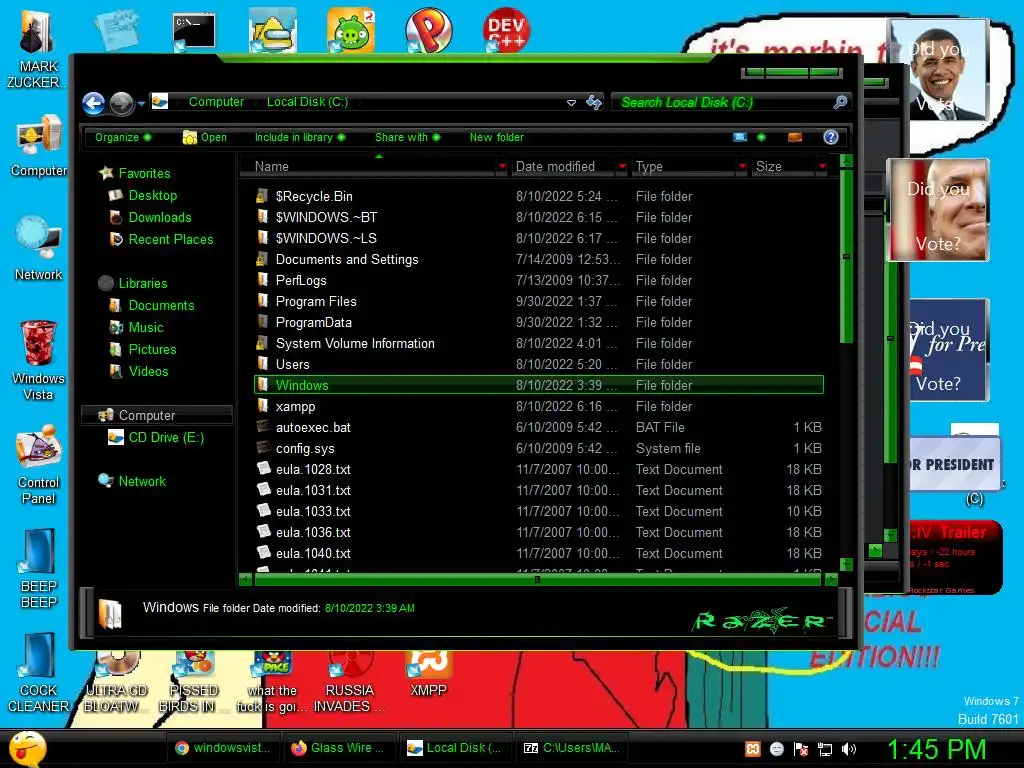Open the Network desktop icon
This screenshot has width=1024, height=768.
coord(39,249)
